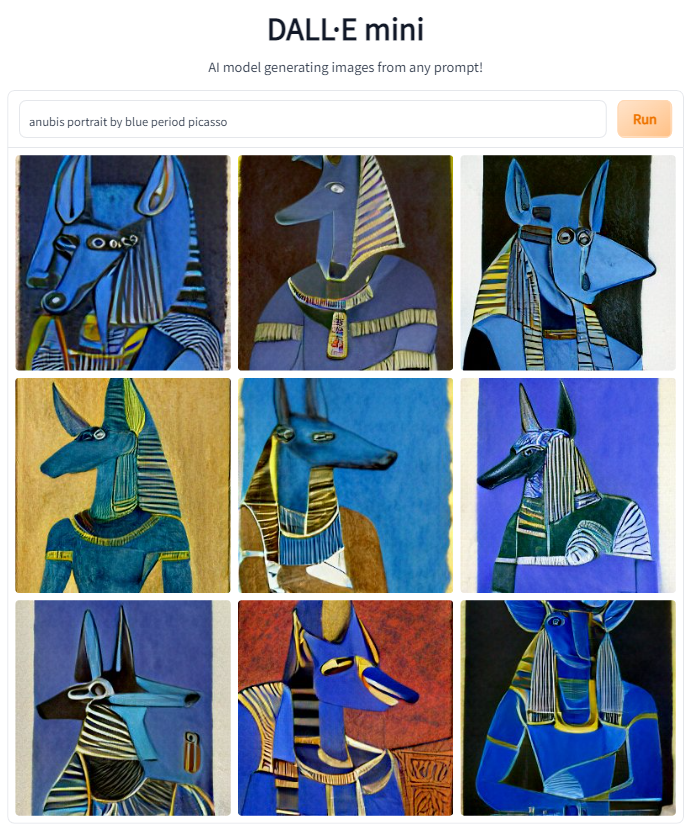Click the orange Run button
This screenshot has width=692, height=831.
644,119
